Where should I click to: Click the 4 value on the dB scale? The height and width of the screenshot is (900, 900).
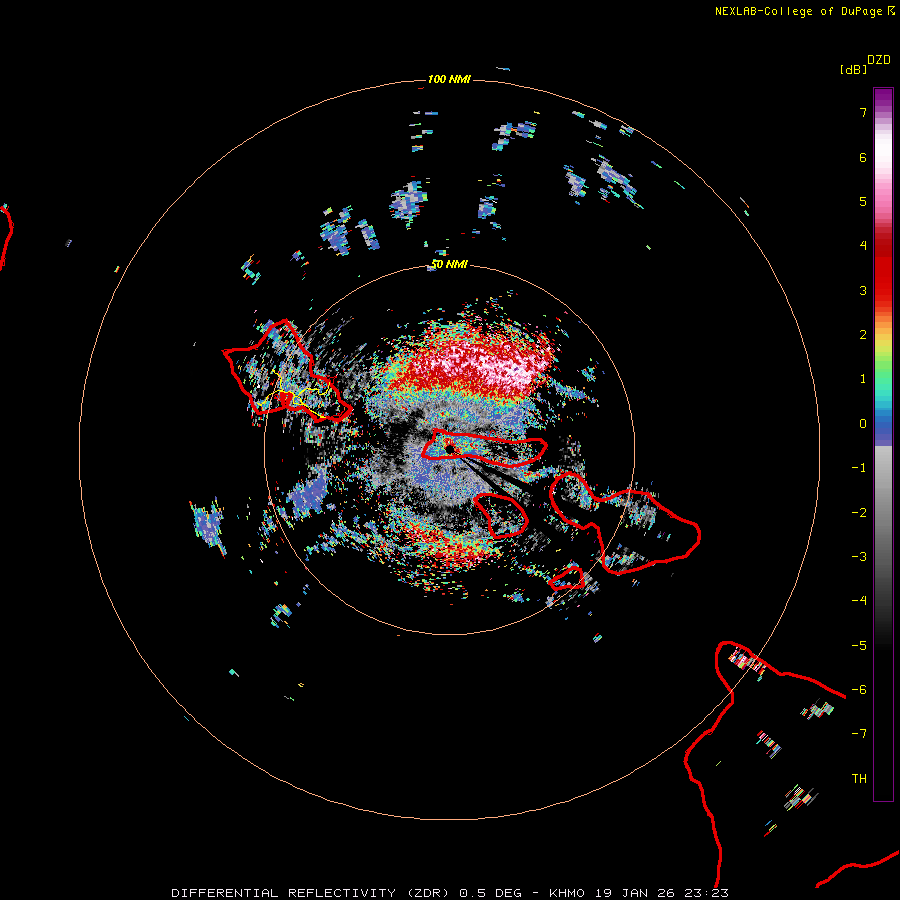863,246
